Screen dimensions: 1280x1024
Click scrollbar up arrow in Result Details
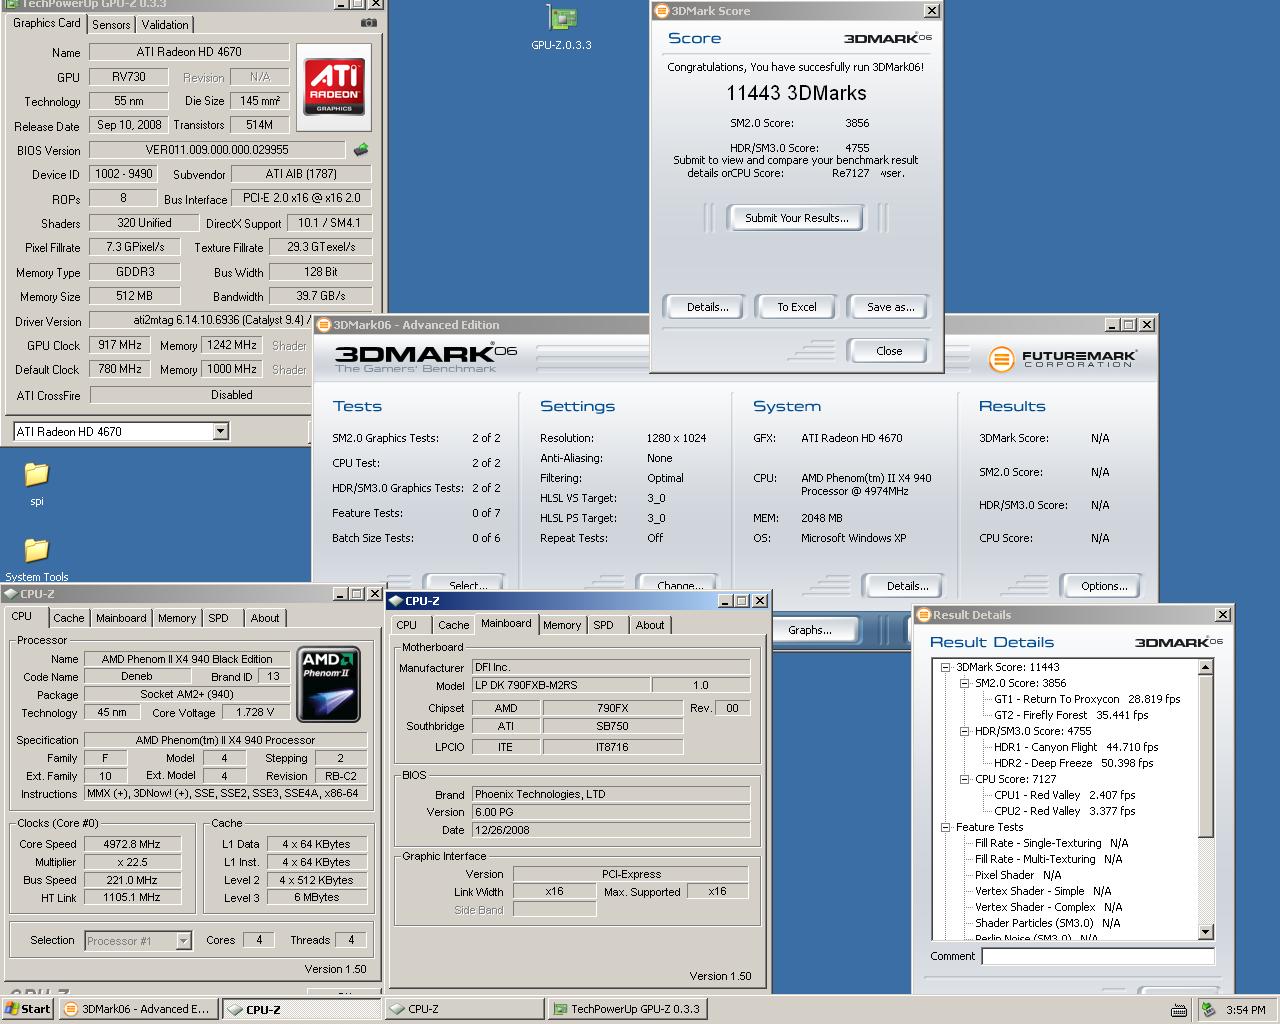pos(1205,667)
